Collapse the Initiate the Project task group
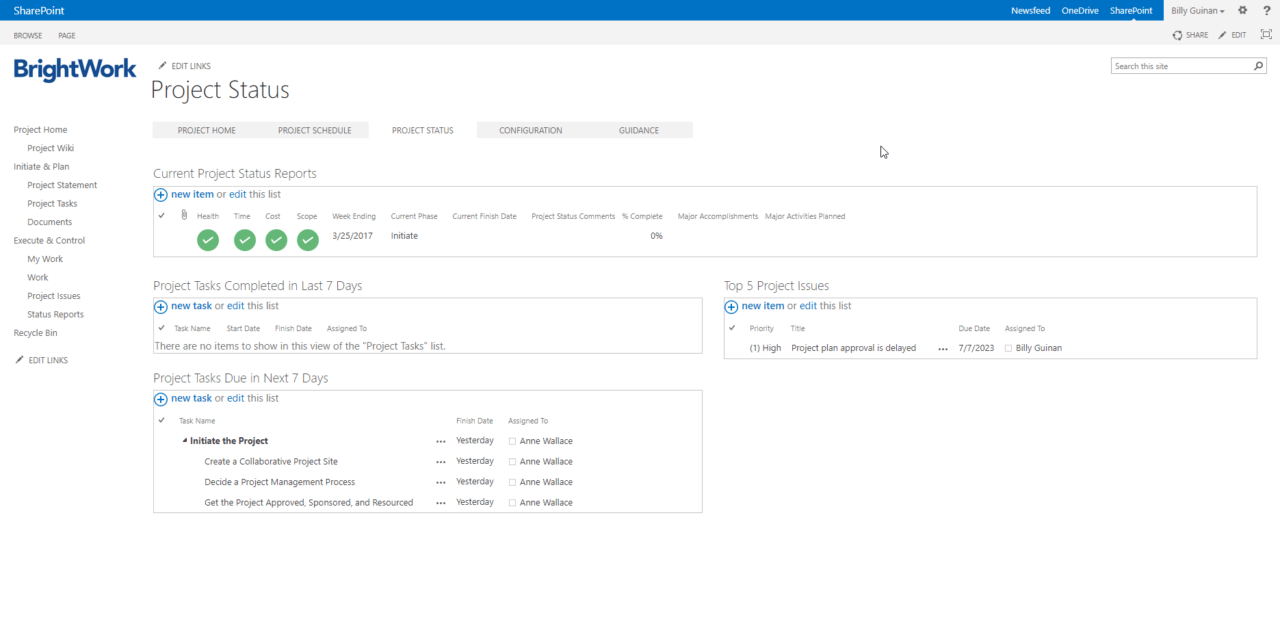 (x=184, y=440)
